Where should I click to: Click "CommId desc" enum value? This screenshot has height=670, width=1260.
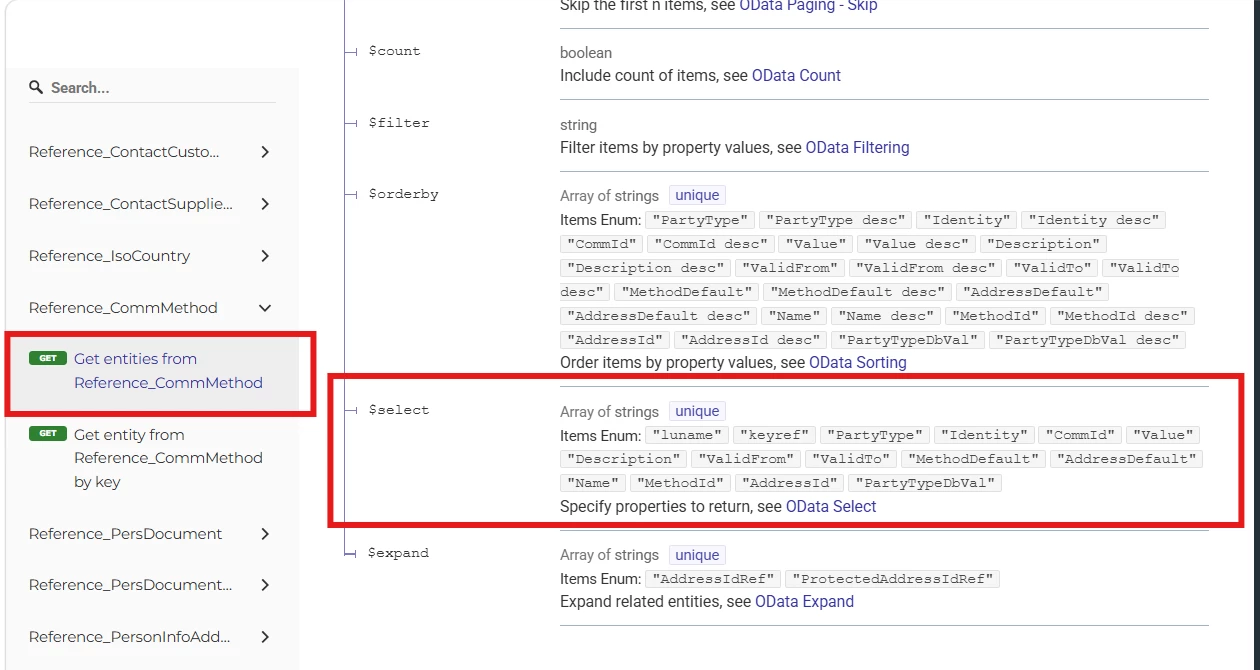click(710, 244)
